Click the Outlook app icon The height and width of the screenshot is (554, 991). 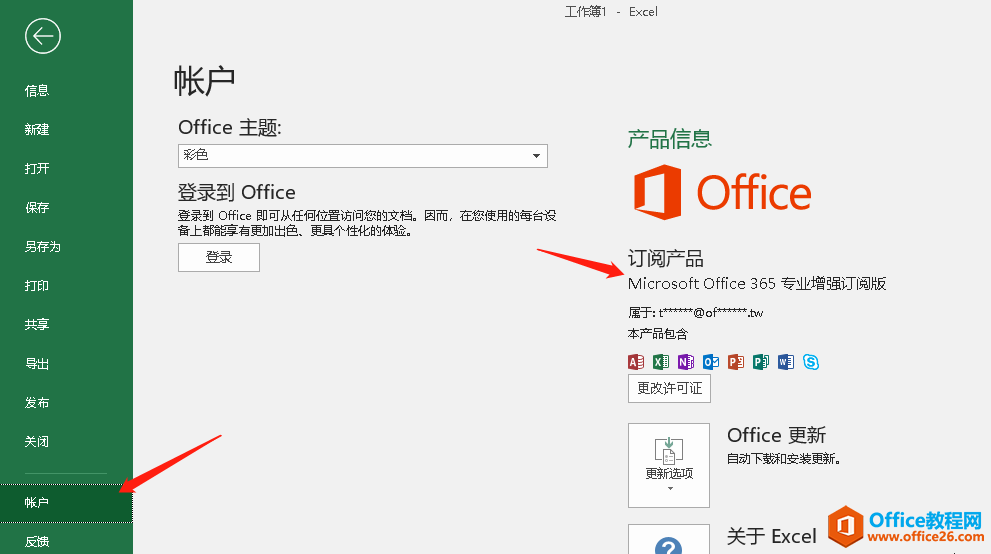pos(711,362)
